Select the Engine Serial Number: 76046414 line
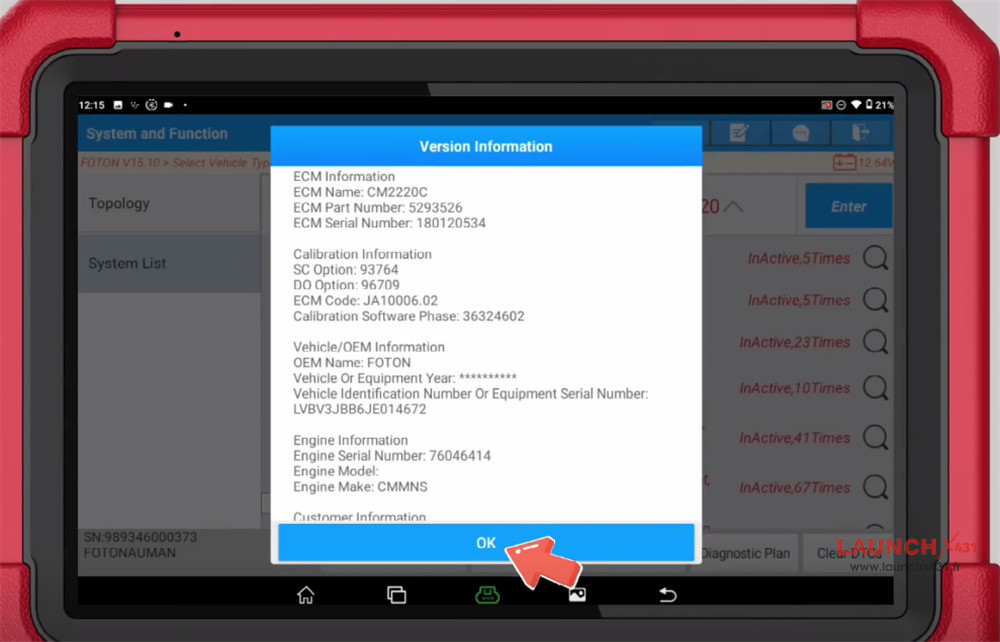The width and height of the screenshot is (1000, 642). click(392, 456)
